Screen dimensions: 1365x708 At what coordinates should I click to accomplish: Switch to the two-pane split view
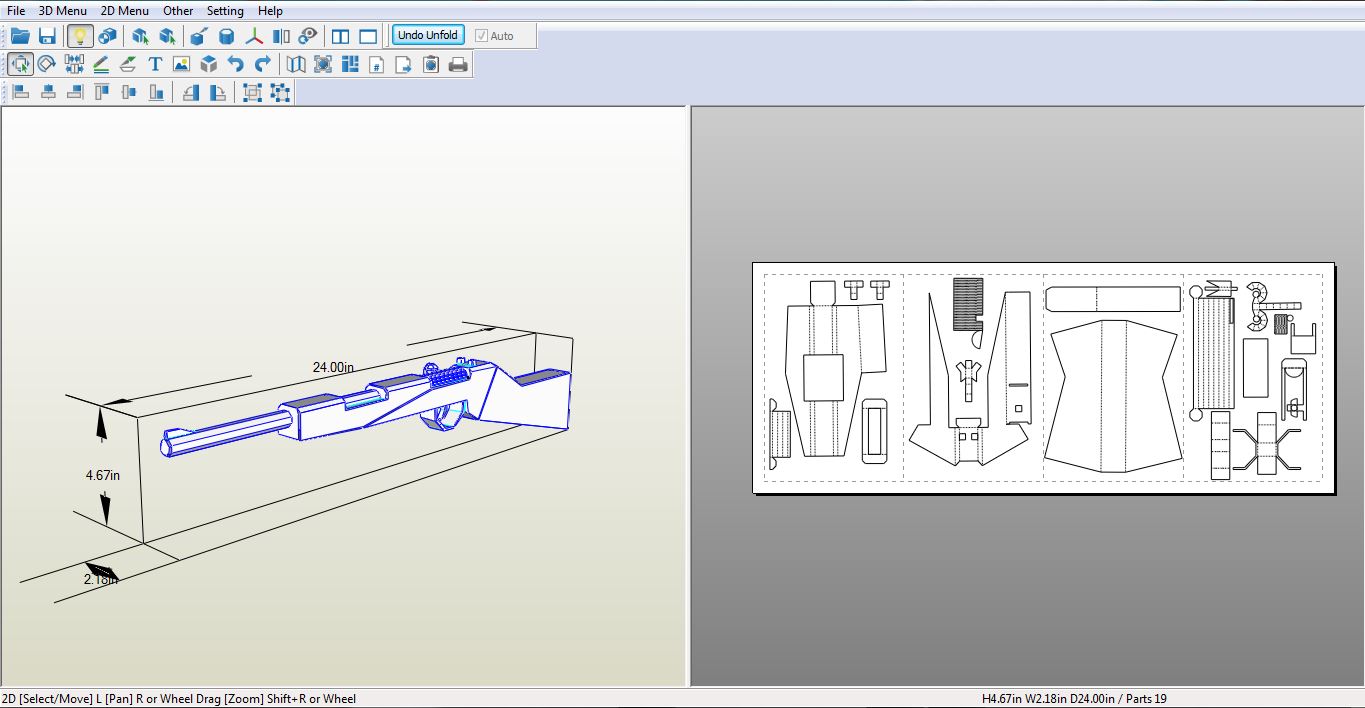(x=341, y=36)
